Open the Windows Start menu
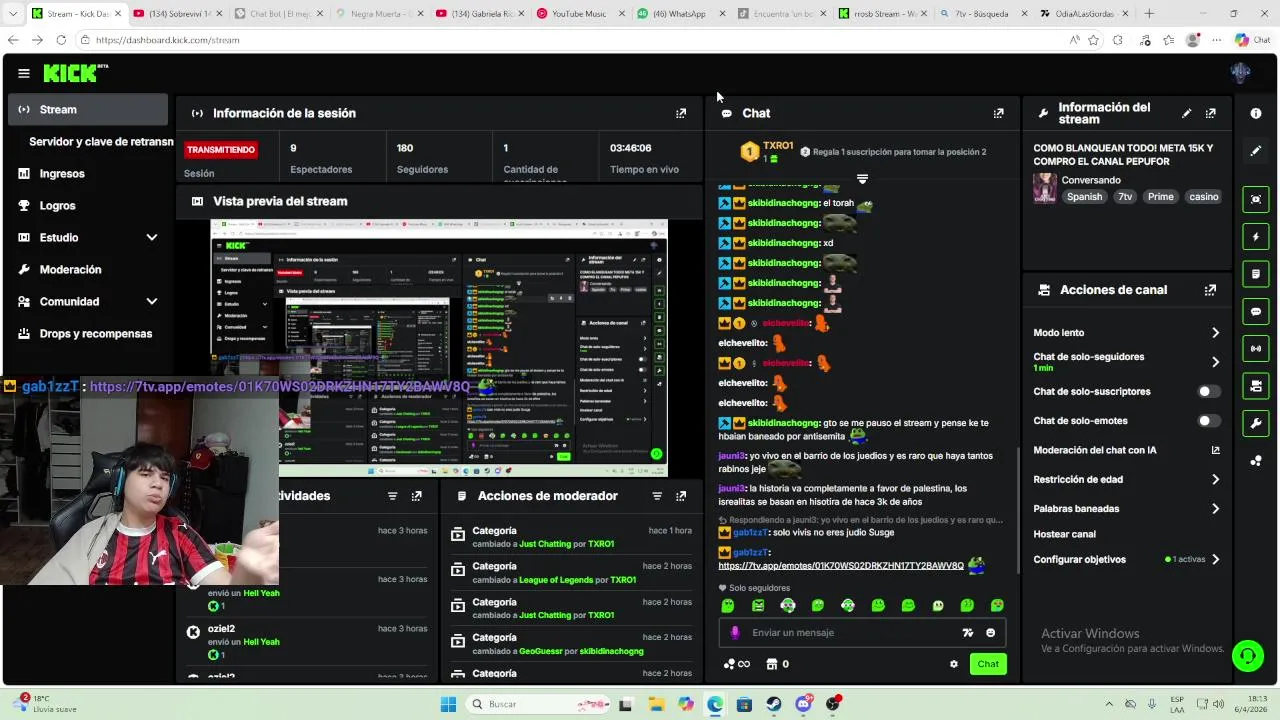The width and height of the screenshot is (1280, 720). (x=448, y=704)
